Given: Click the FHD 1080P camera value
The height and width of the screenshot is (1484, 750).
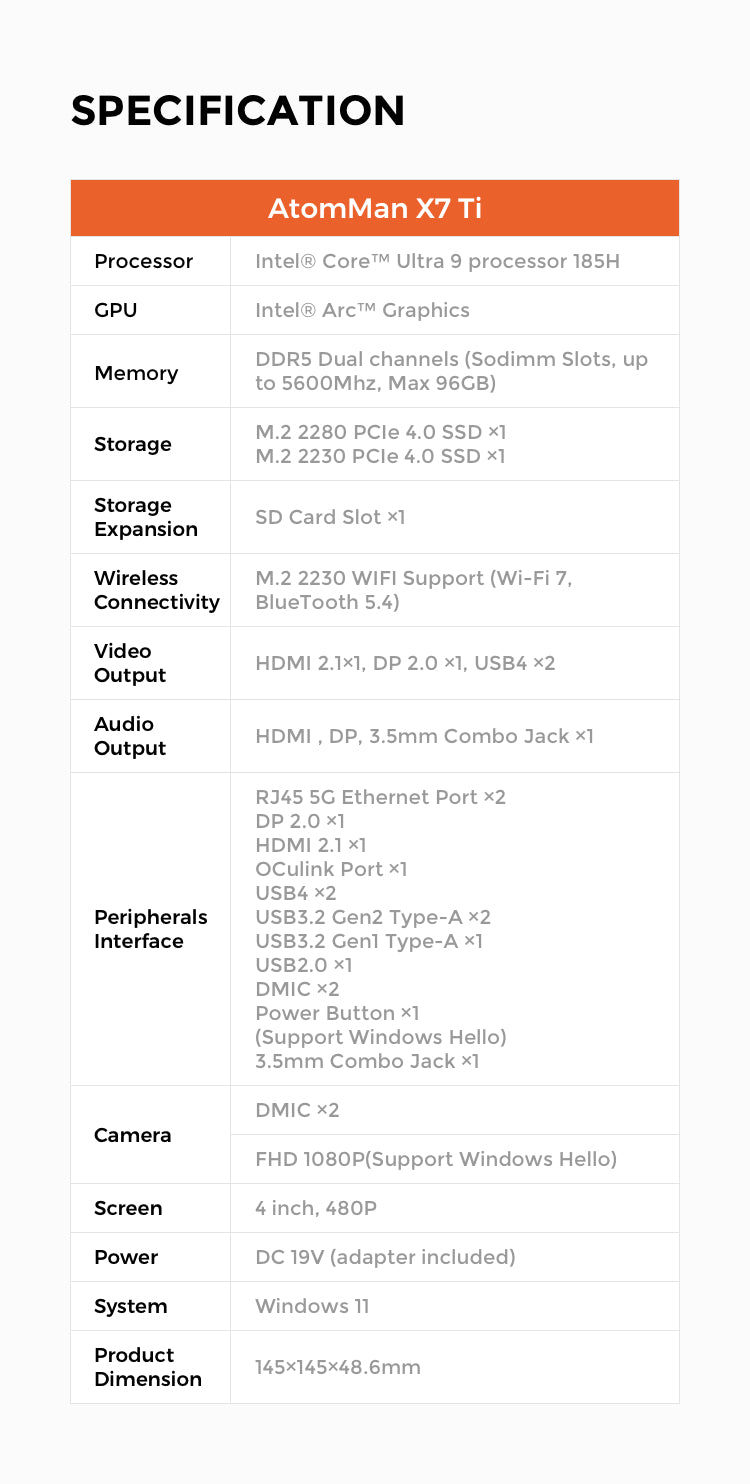Looking at the screenshot, I should (436, 1159).
